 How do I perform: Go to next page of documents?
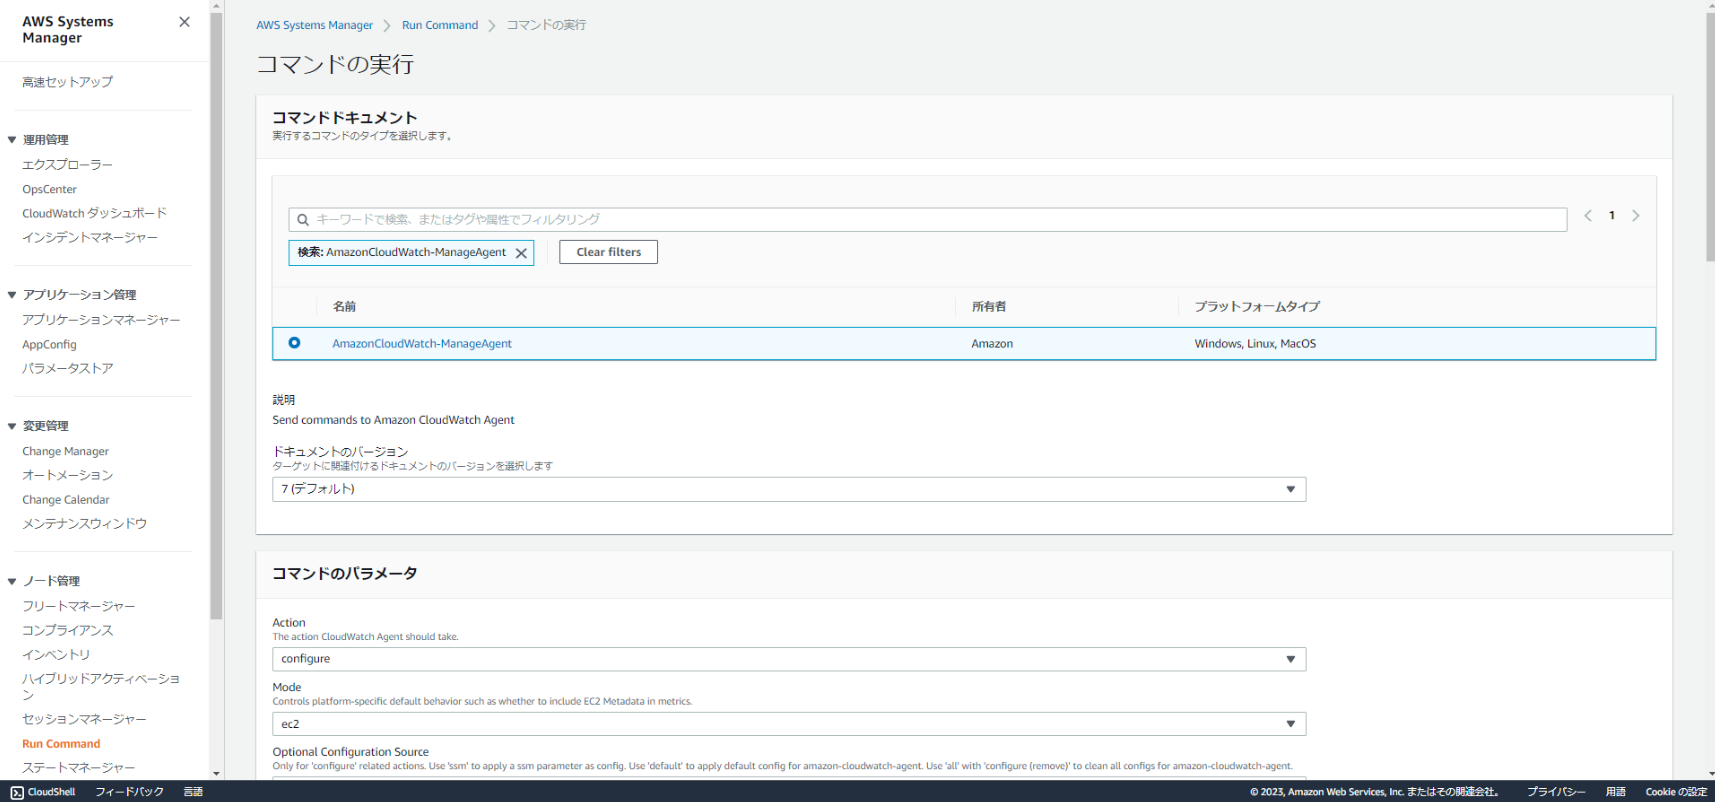[1636, 216]
